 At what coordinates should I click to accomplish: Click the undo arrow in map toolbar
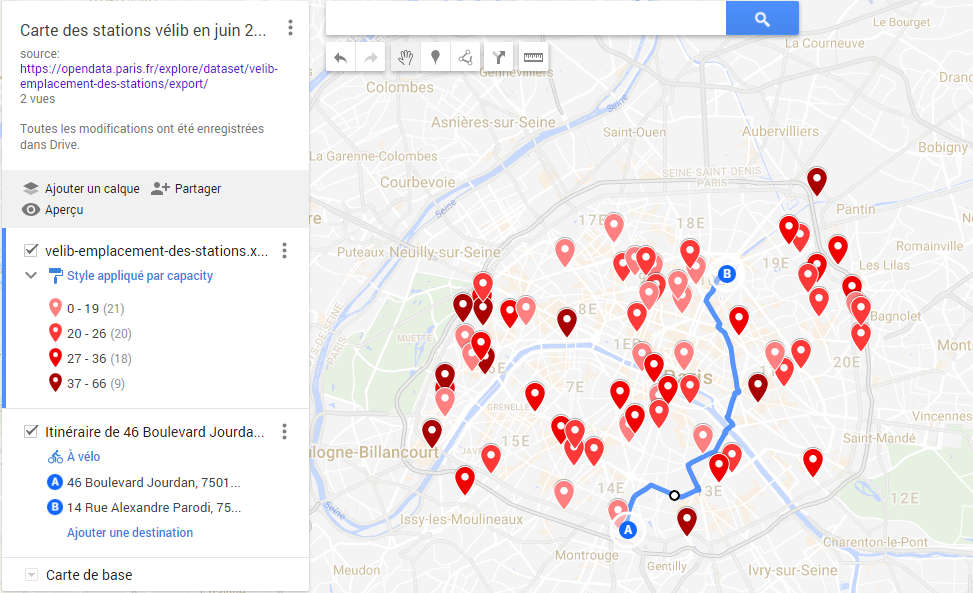(x=340, y=58)
